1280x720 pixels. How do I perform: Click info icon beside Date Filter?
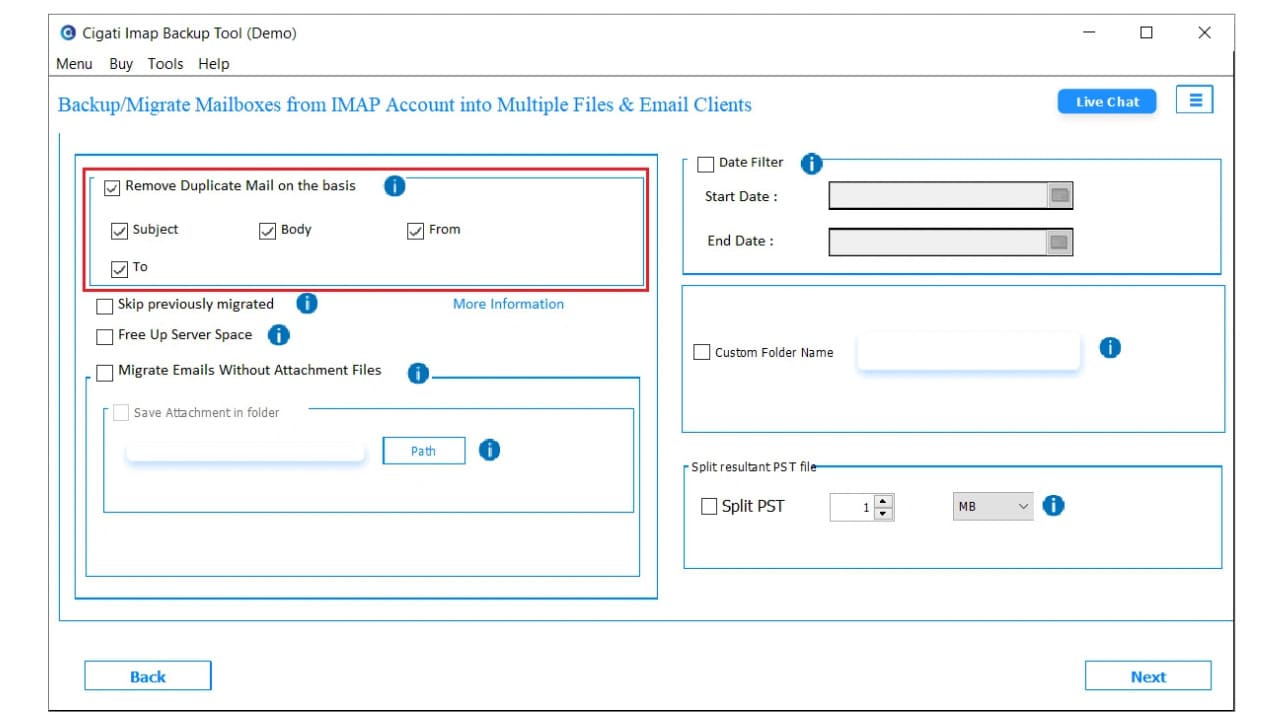coord(812,164)
